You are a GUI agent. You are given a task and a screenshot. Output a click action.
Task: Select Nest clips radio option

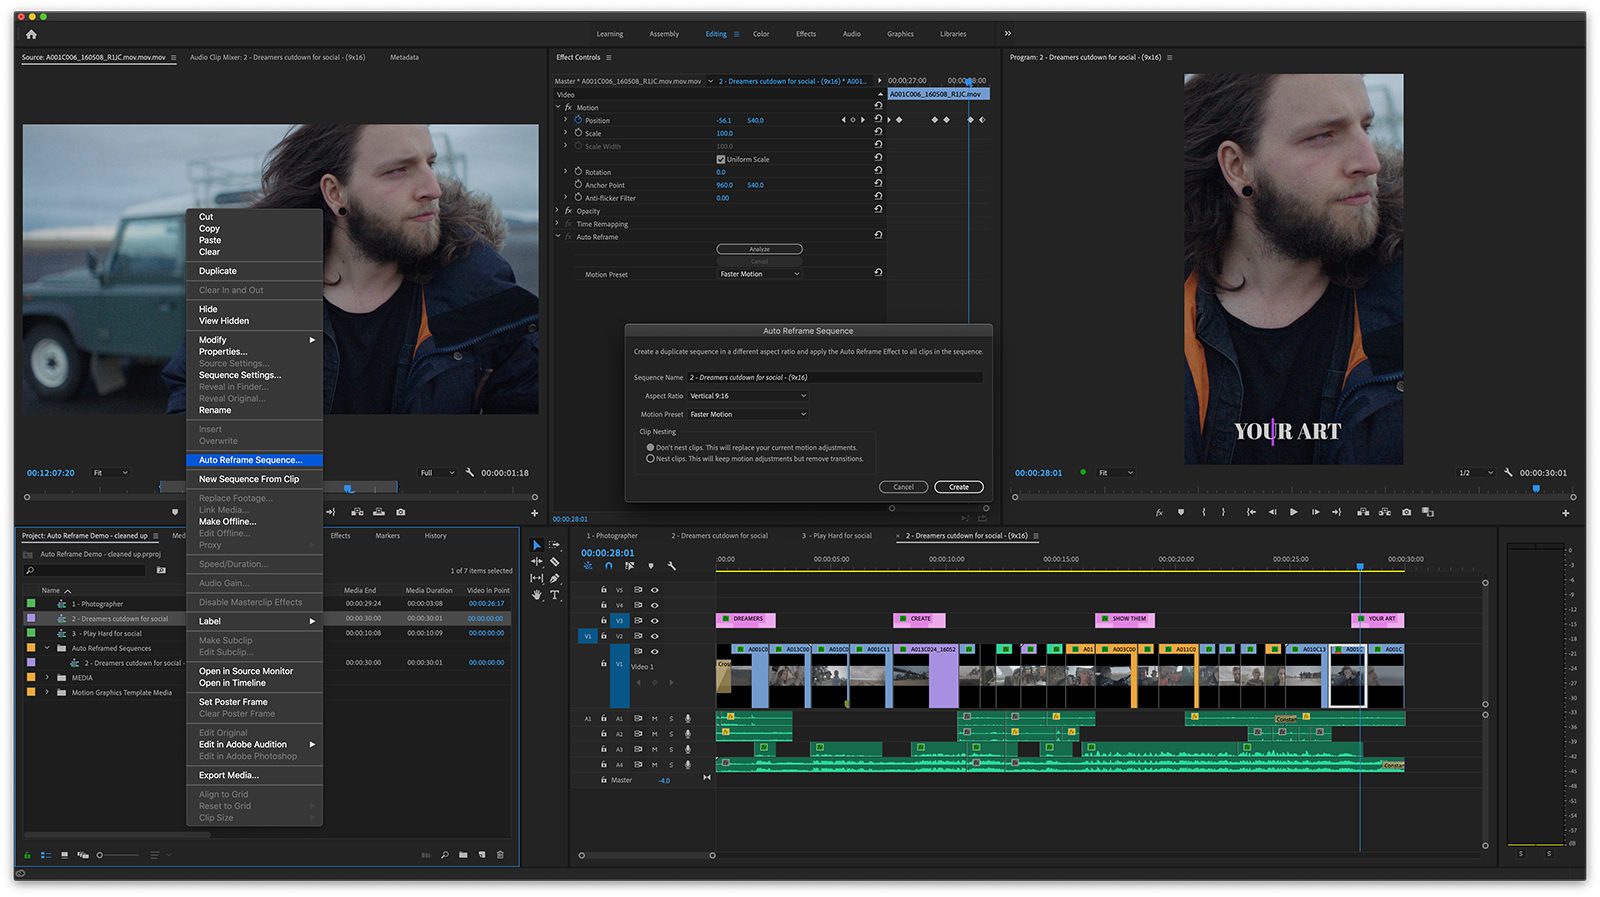coord(651,458)
